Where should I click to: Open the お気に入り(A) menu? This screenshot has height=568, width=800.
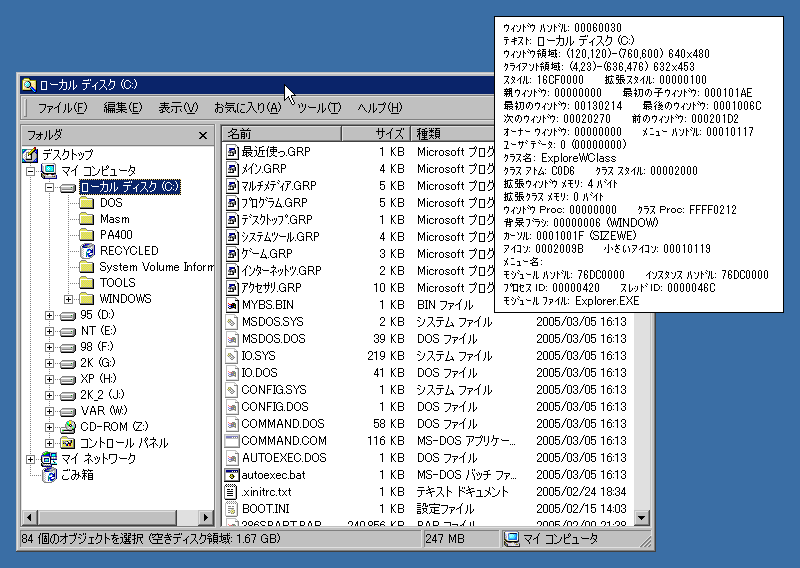click(247, 108)
